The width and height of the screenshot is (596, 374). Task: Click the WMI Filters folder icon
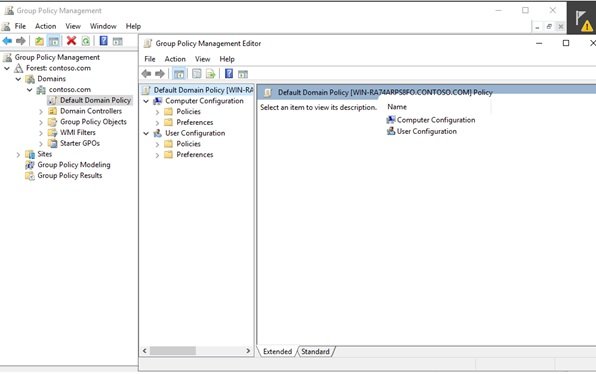pyautogui.click(x=52, y=133)
